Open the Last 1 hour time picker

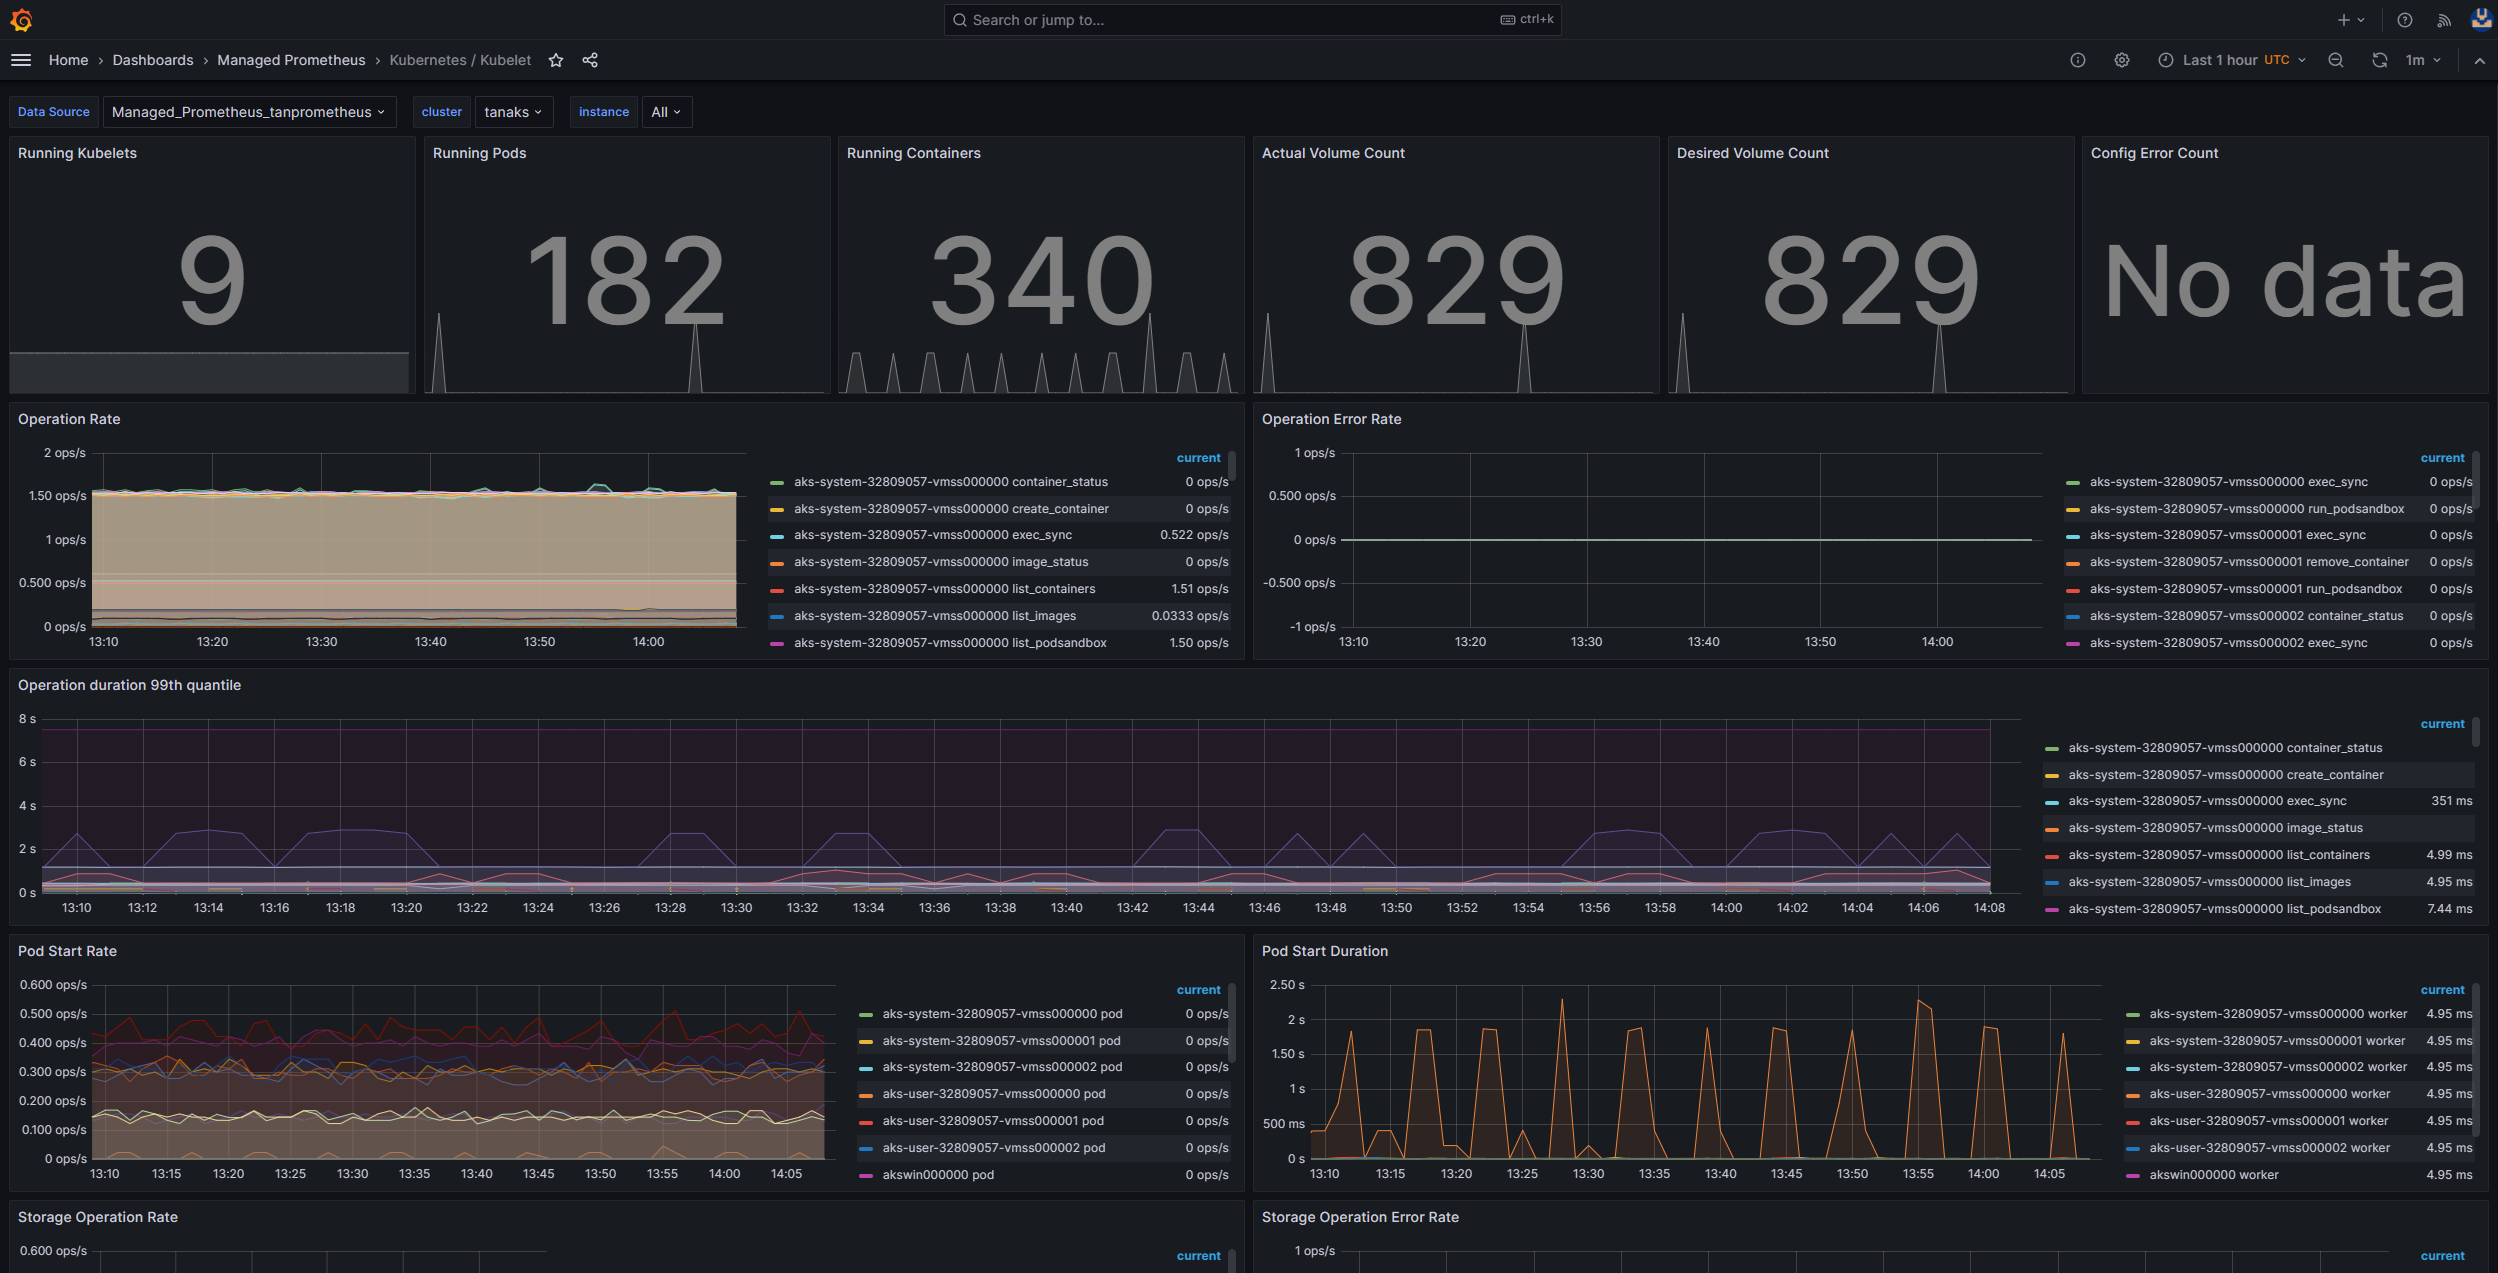tap(2228, 60)
